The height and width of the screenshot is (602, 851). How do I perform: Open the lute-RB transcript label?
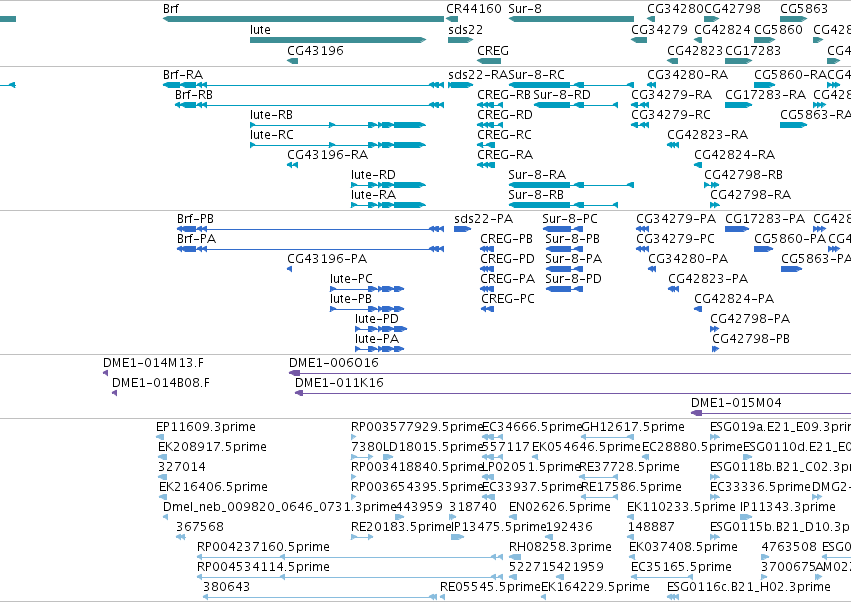(271, 115)
